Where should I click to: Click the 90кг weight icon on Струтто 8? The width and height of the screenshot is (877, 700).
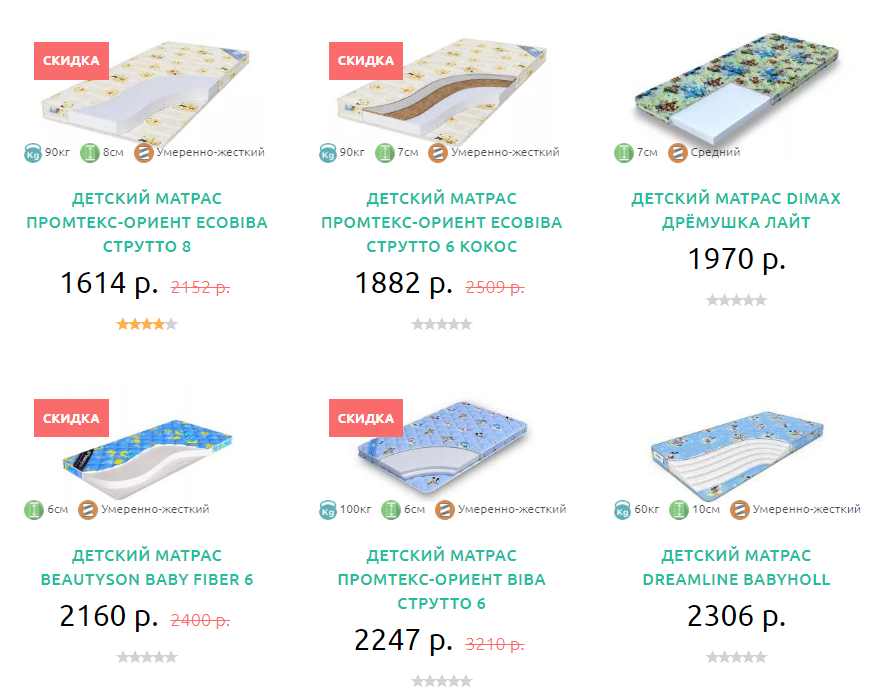tap(33, 153)
